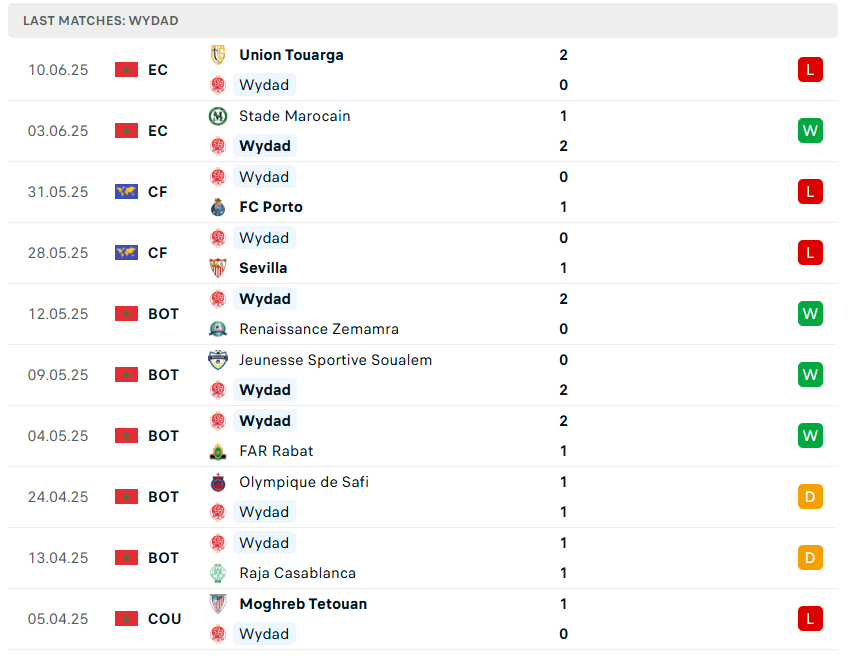Screen dimensions: 849x660
Task: Click the Sevilla club crest
Action: 218,268
